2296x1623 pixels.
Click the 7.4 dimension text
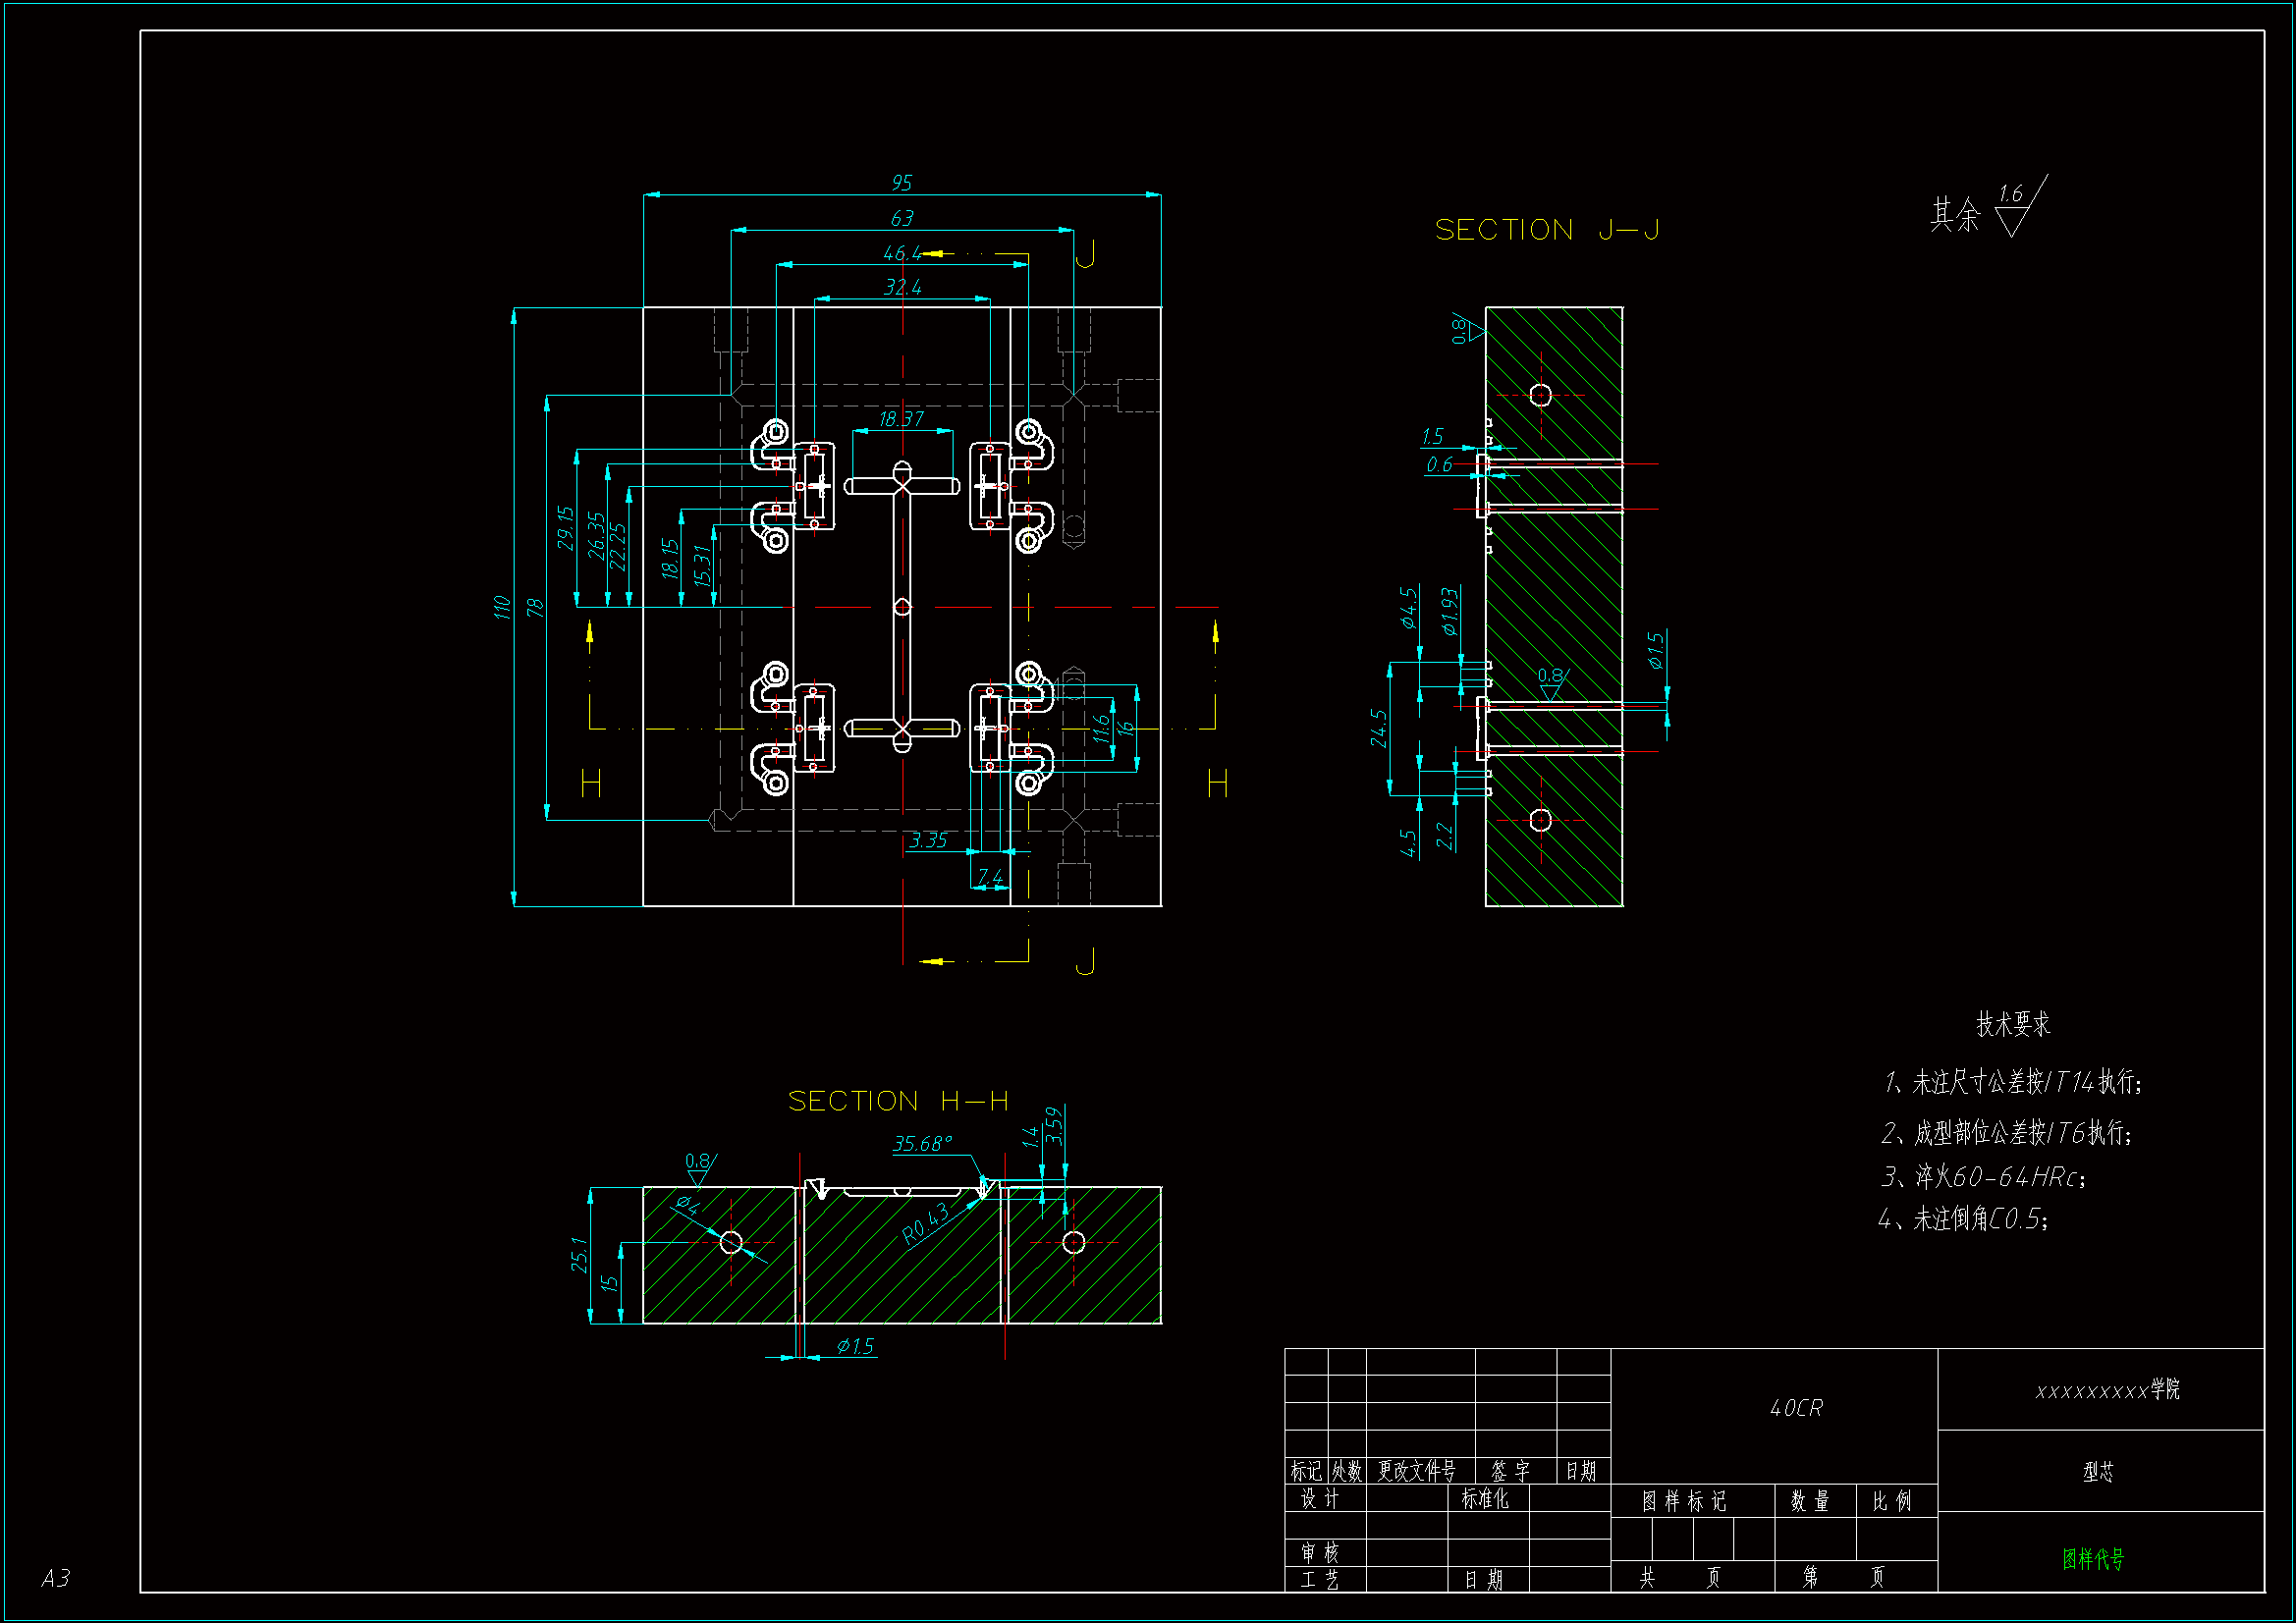(990, 877)
